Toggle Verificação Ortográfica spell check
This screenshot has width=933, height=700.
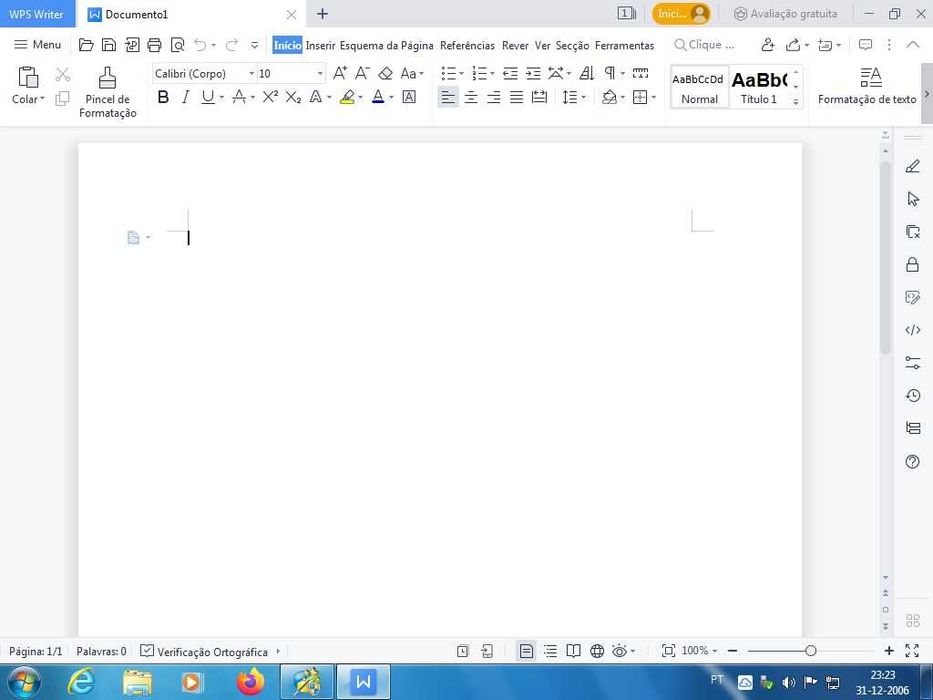tap(204, 651)
